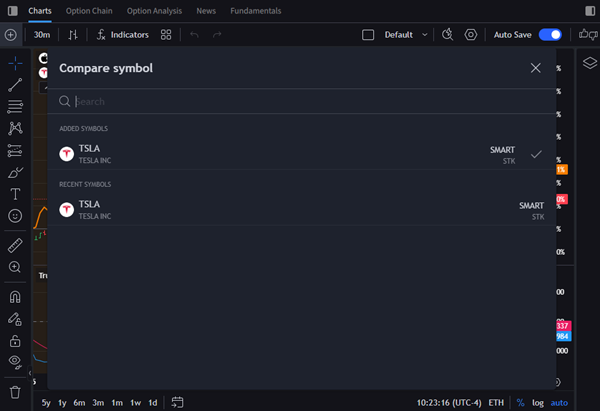Uncheck the TSLA added symbol checkmark
600x411 pixels.
536,154
